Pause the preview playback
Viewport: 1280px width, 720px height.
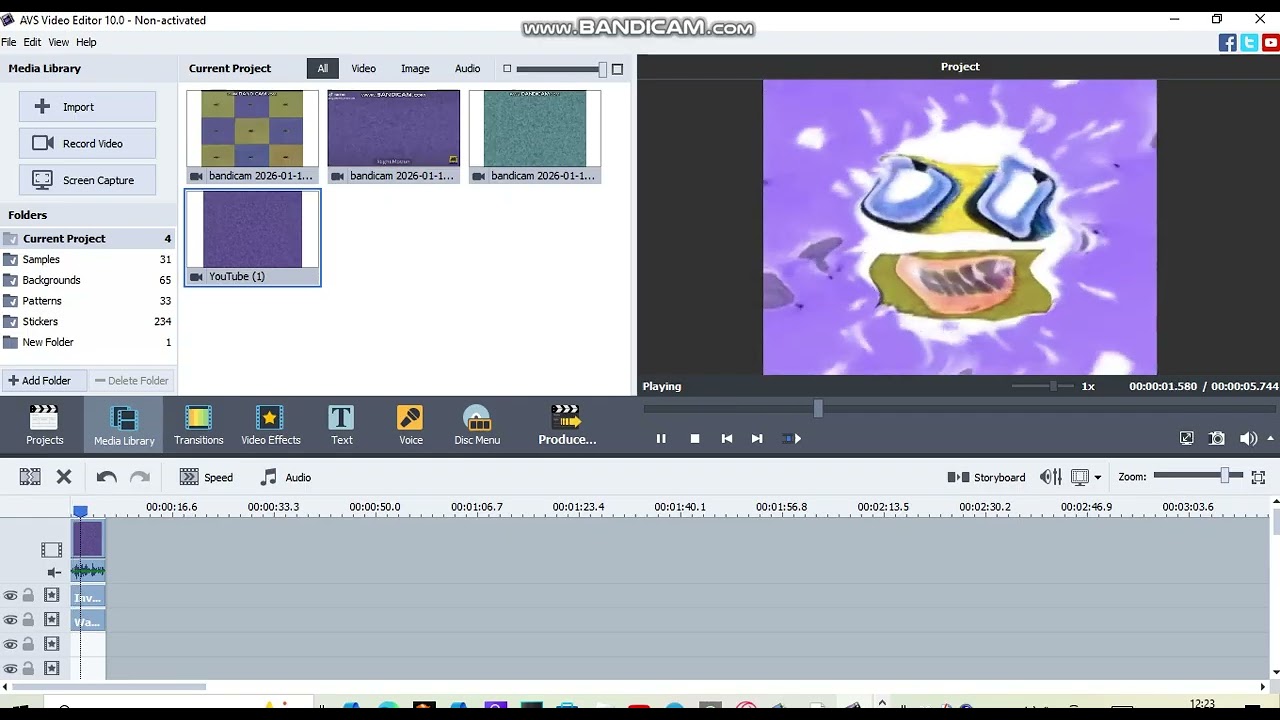coord(661,438)
